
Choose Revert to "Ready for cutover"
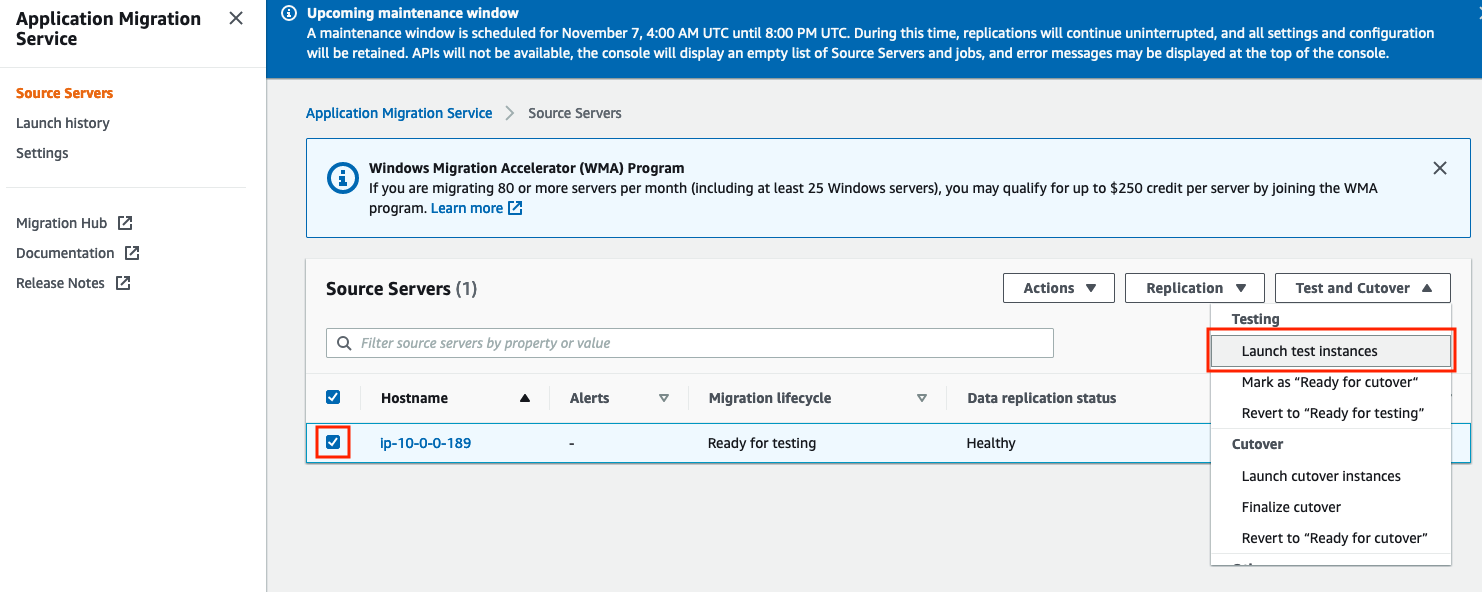pos(1330,538)
